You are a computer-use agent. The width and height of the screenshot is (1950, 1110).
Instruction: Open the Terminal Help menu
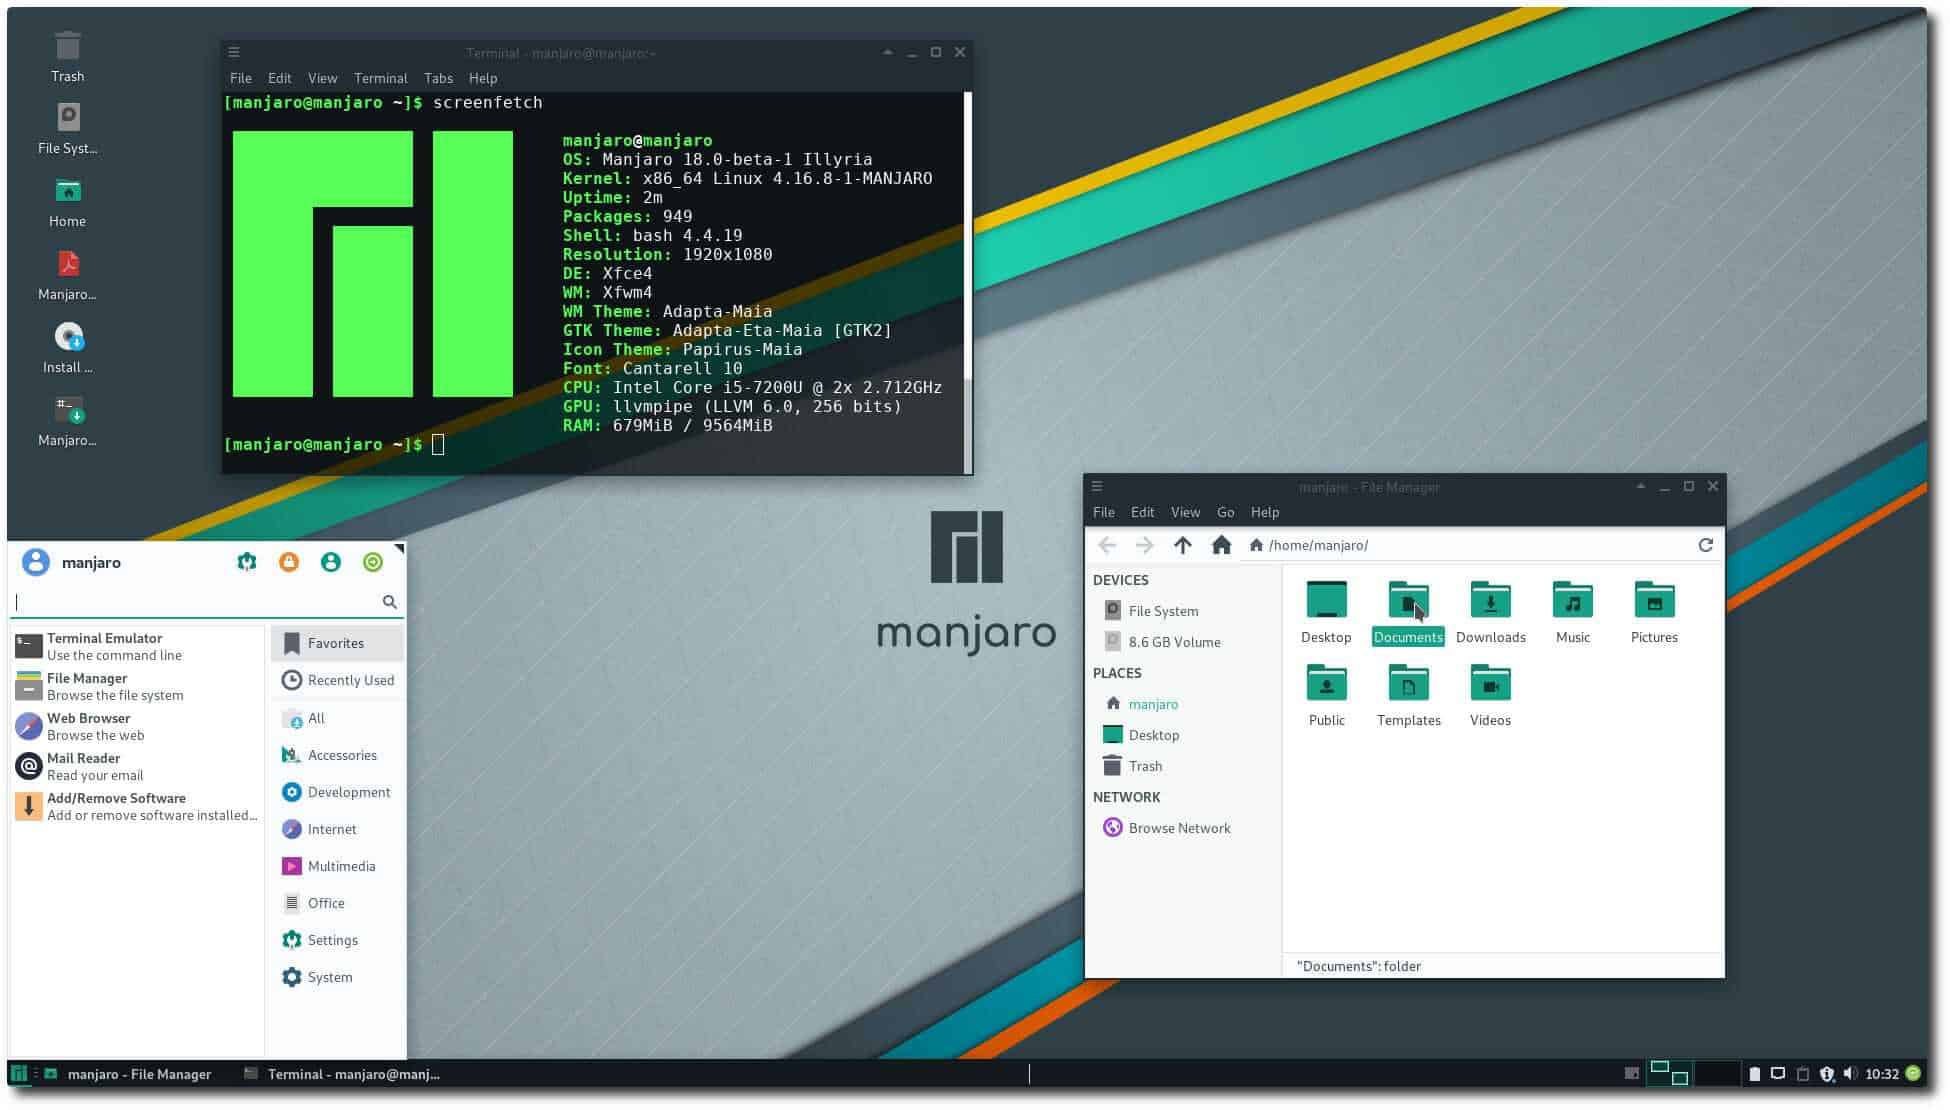(483, 78)
